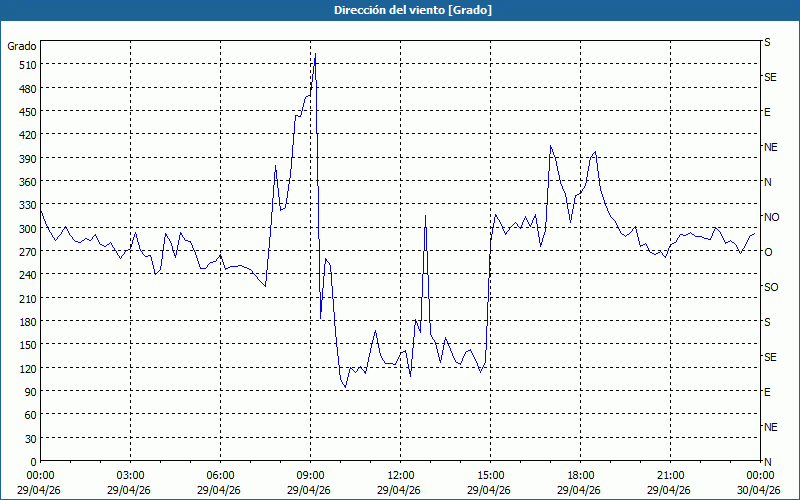Select the 18:00 time label
This screenshot has height=500, width=800.
(580, 475)
